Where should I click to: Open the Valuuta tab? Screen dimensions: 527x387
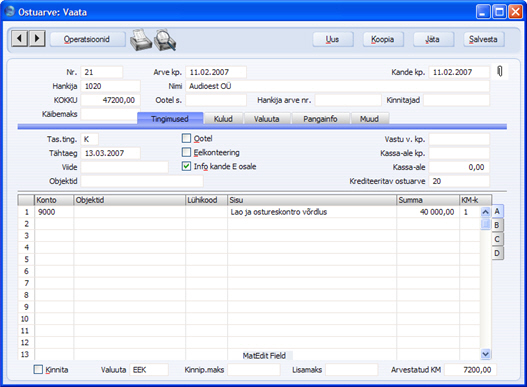(267, 119)
